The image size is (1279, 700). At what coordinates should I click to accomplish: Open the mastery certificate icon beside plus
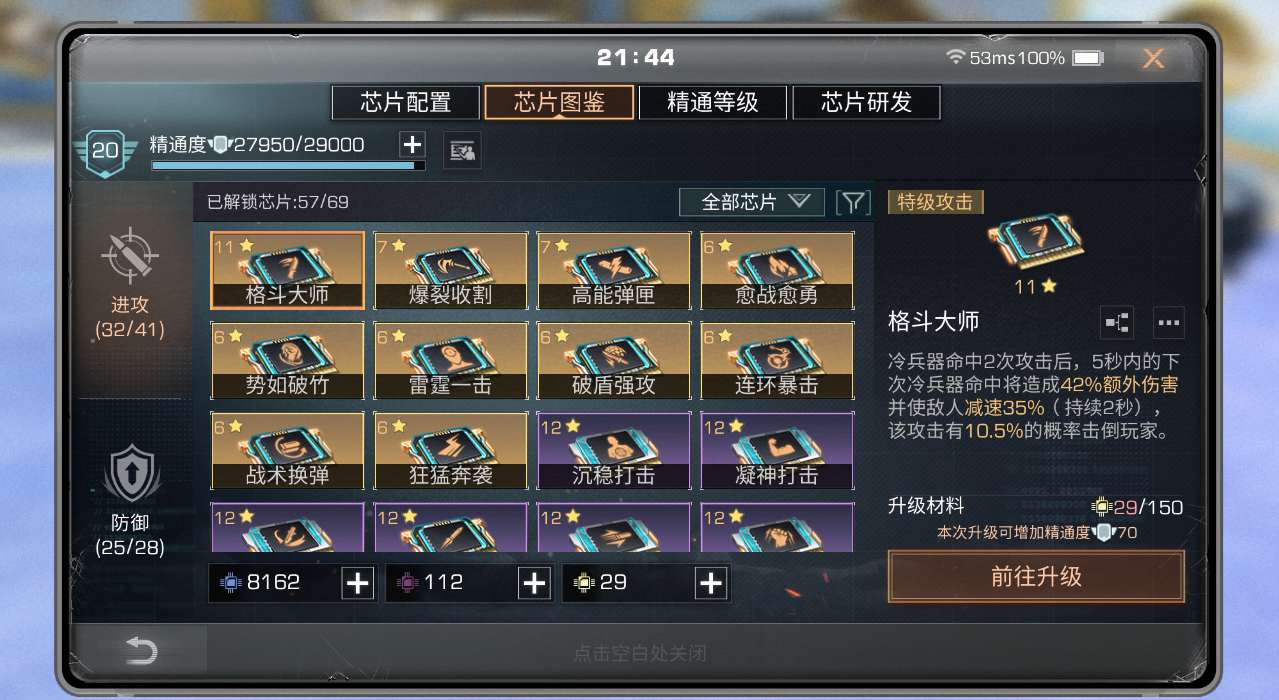462,151
